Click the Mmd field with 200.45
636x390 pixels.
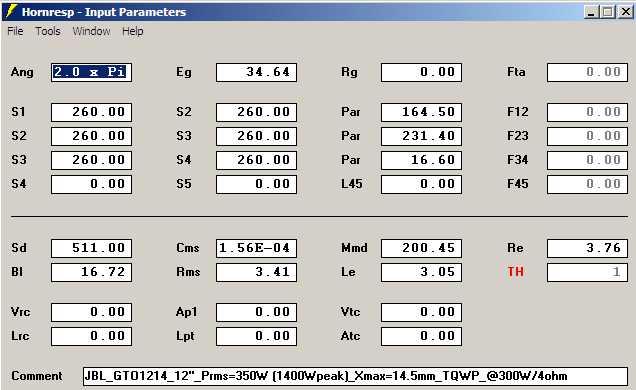coord(421,248)
